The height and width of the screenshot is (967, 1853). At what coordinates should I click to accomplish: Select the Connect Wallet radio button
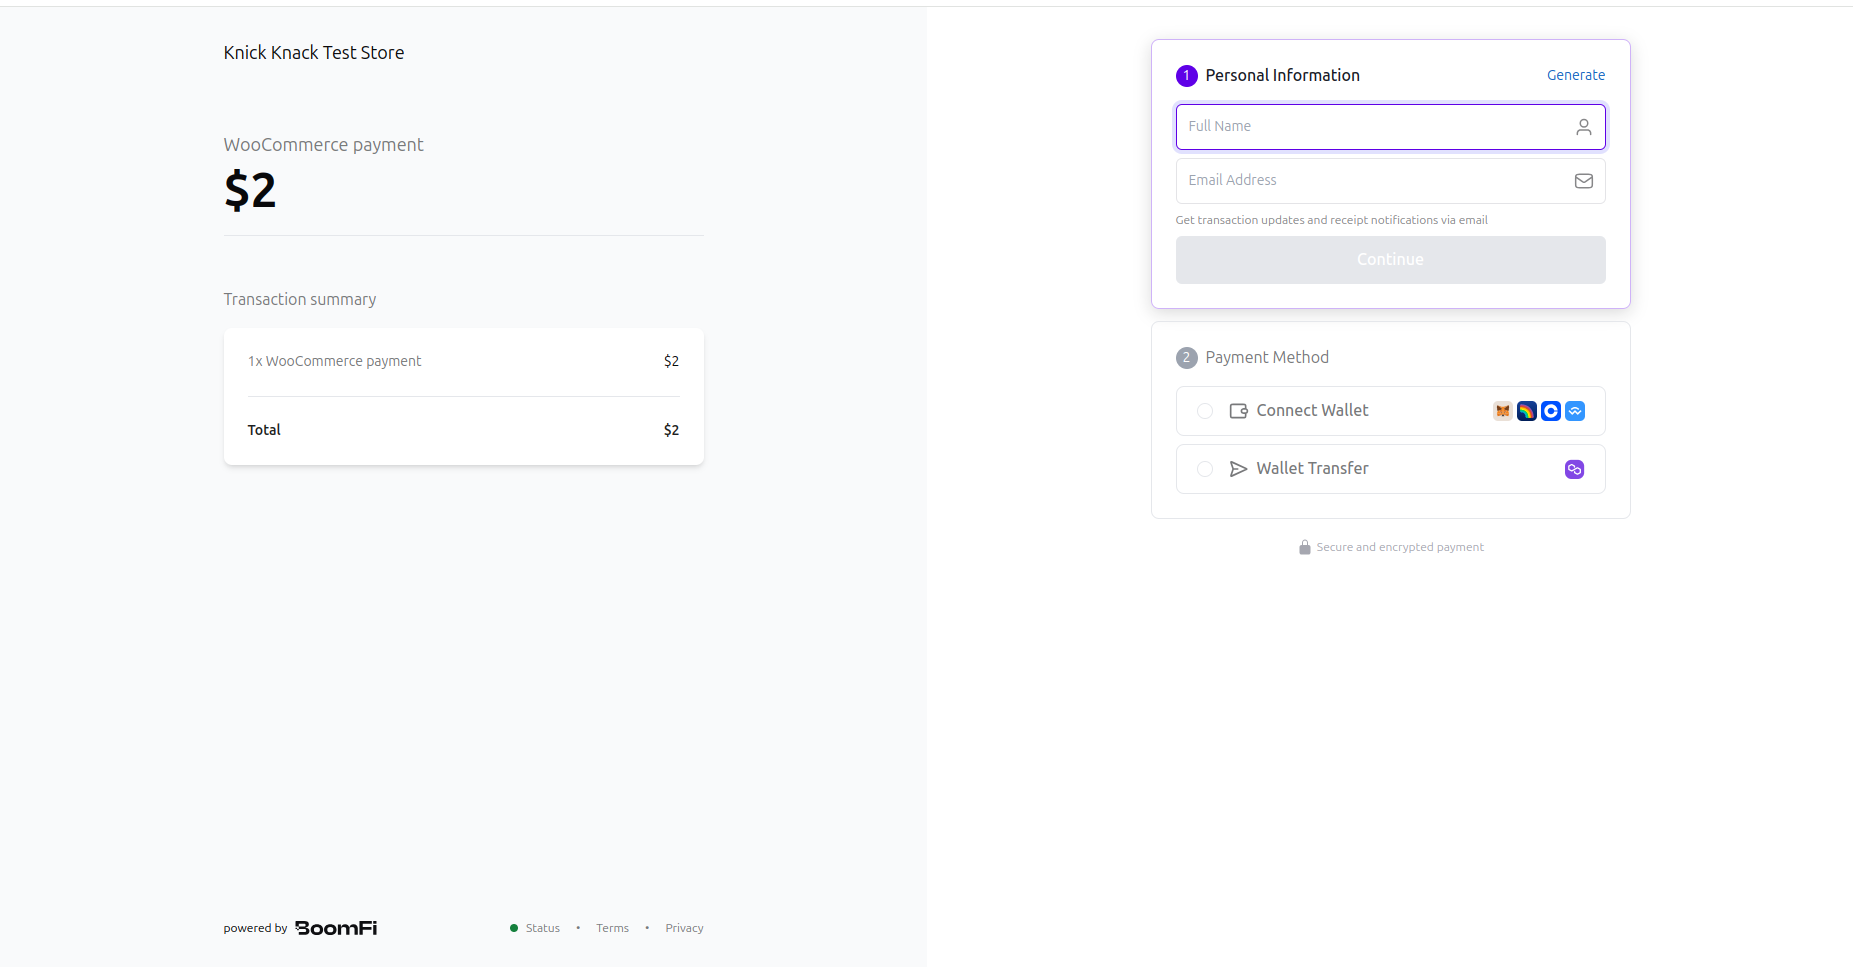[x=1204, y=411]
